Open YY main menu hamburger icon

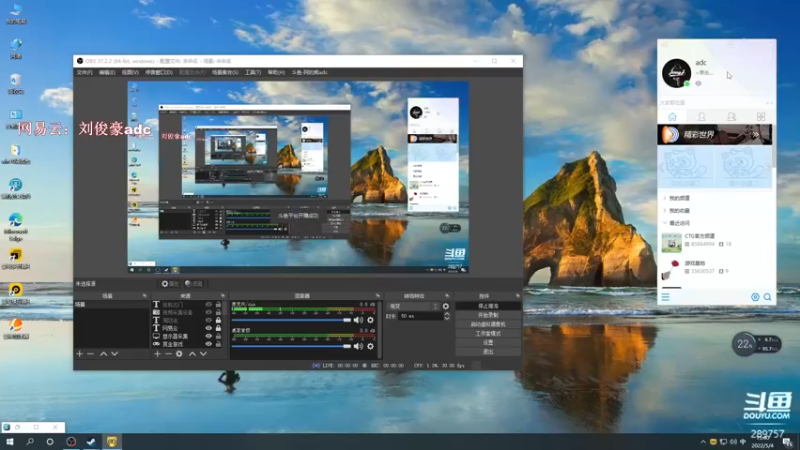(665, 296)
